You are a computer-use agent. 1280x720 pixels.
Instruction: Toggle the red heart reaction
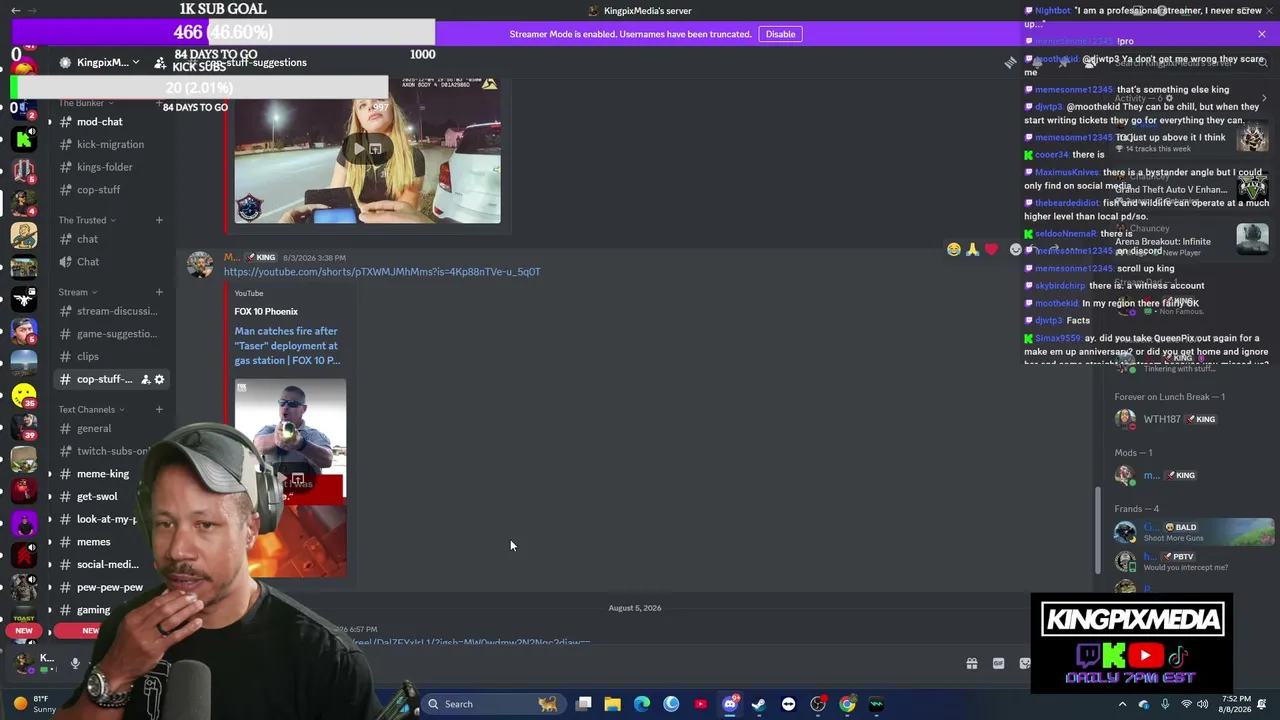click(x=991, y=249)
